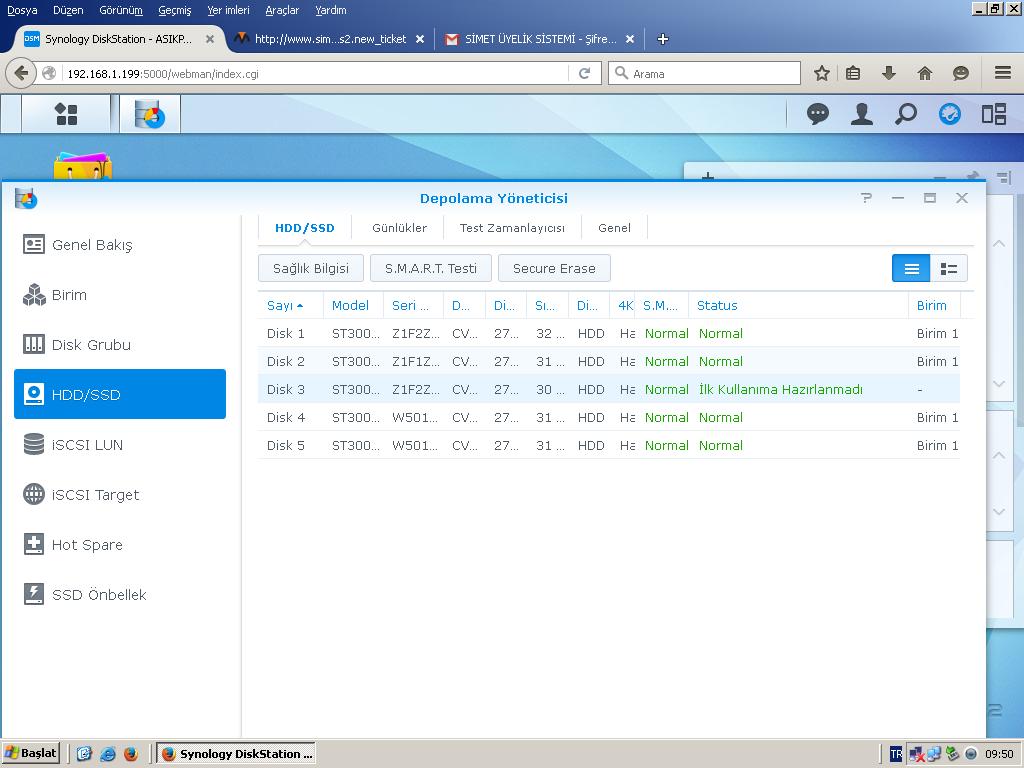Open the DSM widgets panel icon
Screen dimensions: 1024x768
(949, 114)
